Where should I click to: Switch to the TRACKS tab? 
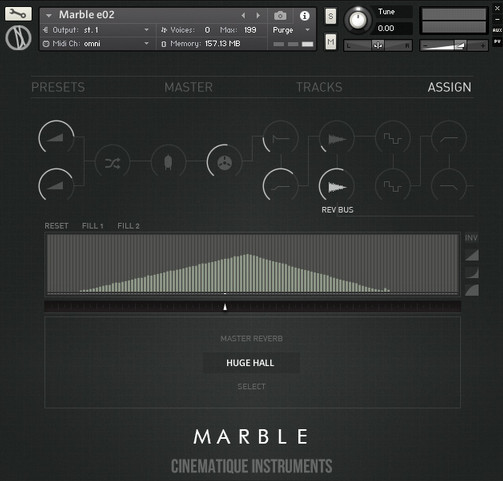319,87
